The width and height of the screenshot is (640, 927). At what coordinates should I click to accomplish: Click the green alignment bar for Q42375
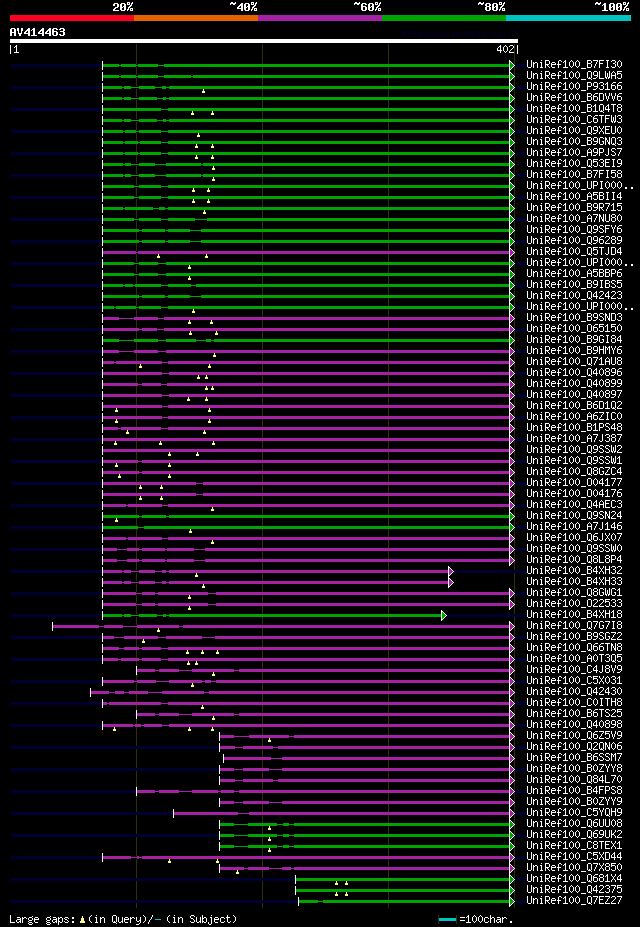(403, 890)
